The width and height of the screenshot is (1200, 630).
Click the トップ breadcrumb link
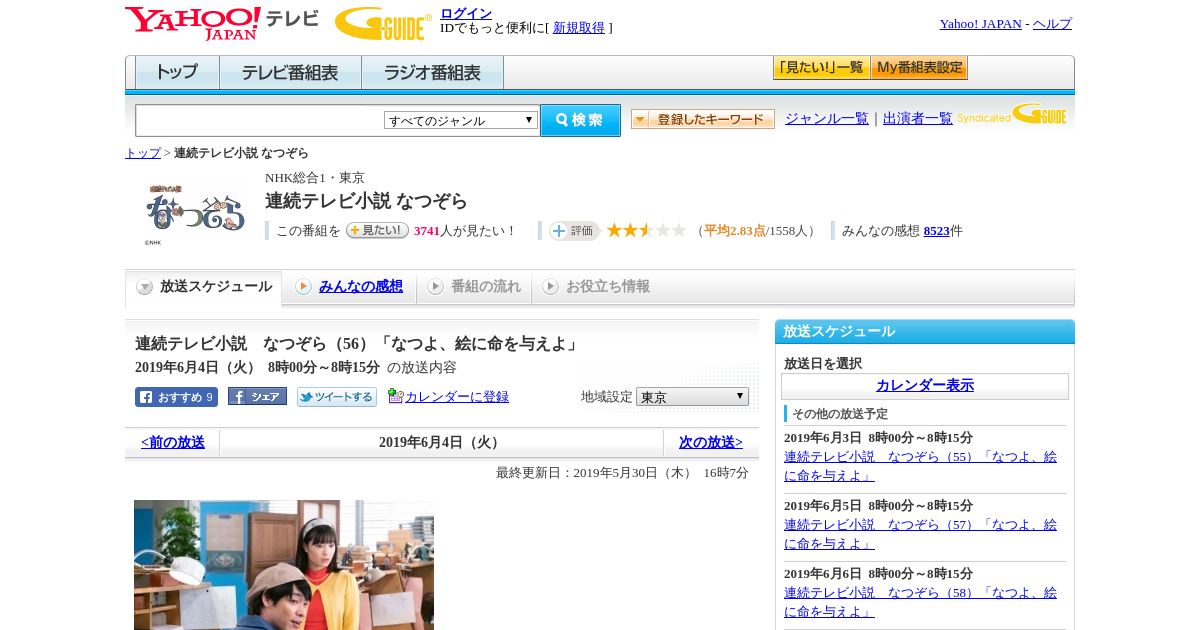[x=142, y=153]
